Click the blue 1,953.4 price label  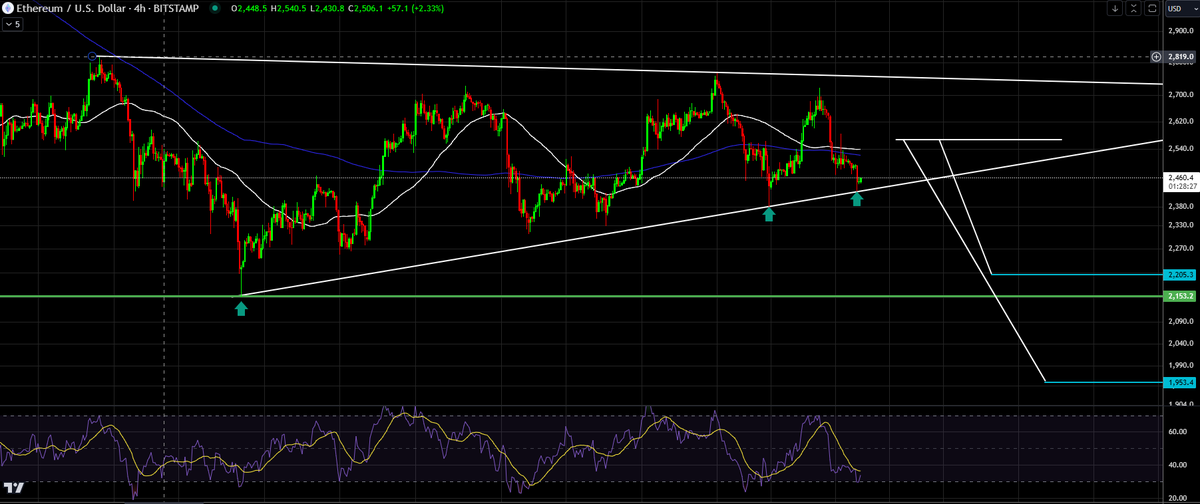pyautogui.click(x=1181, y=382)
